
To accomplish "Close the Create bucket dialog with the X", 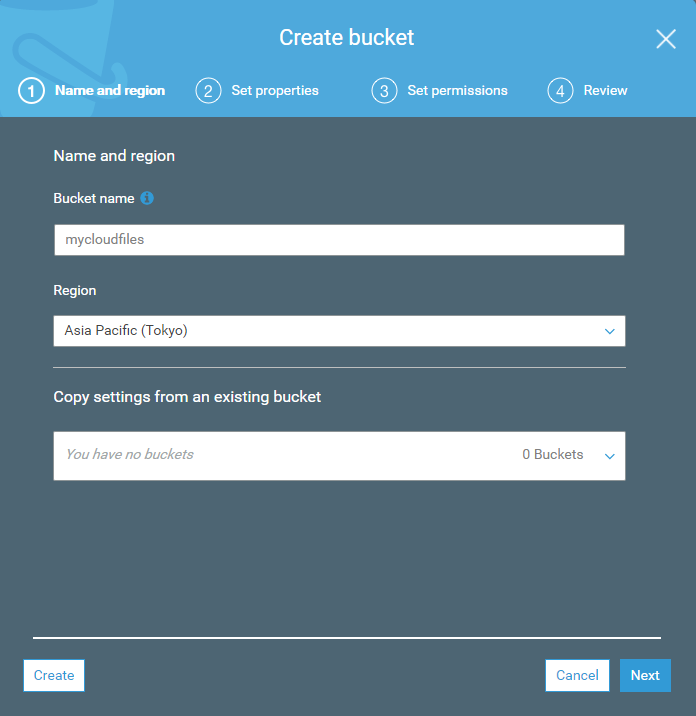I will pos(666,39).
